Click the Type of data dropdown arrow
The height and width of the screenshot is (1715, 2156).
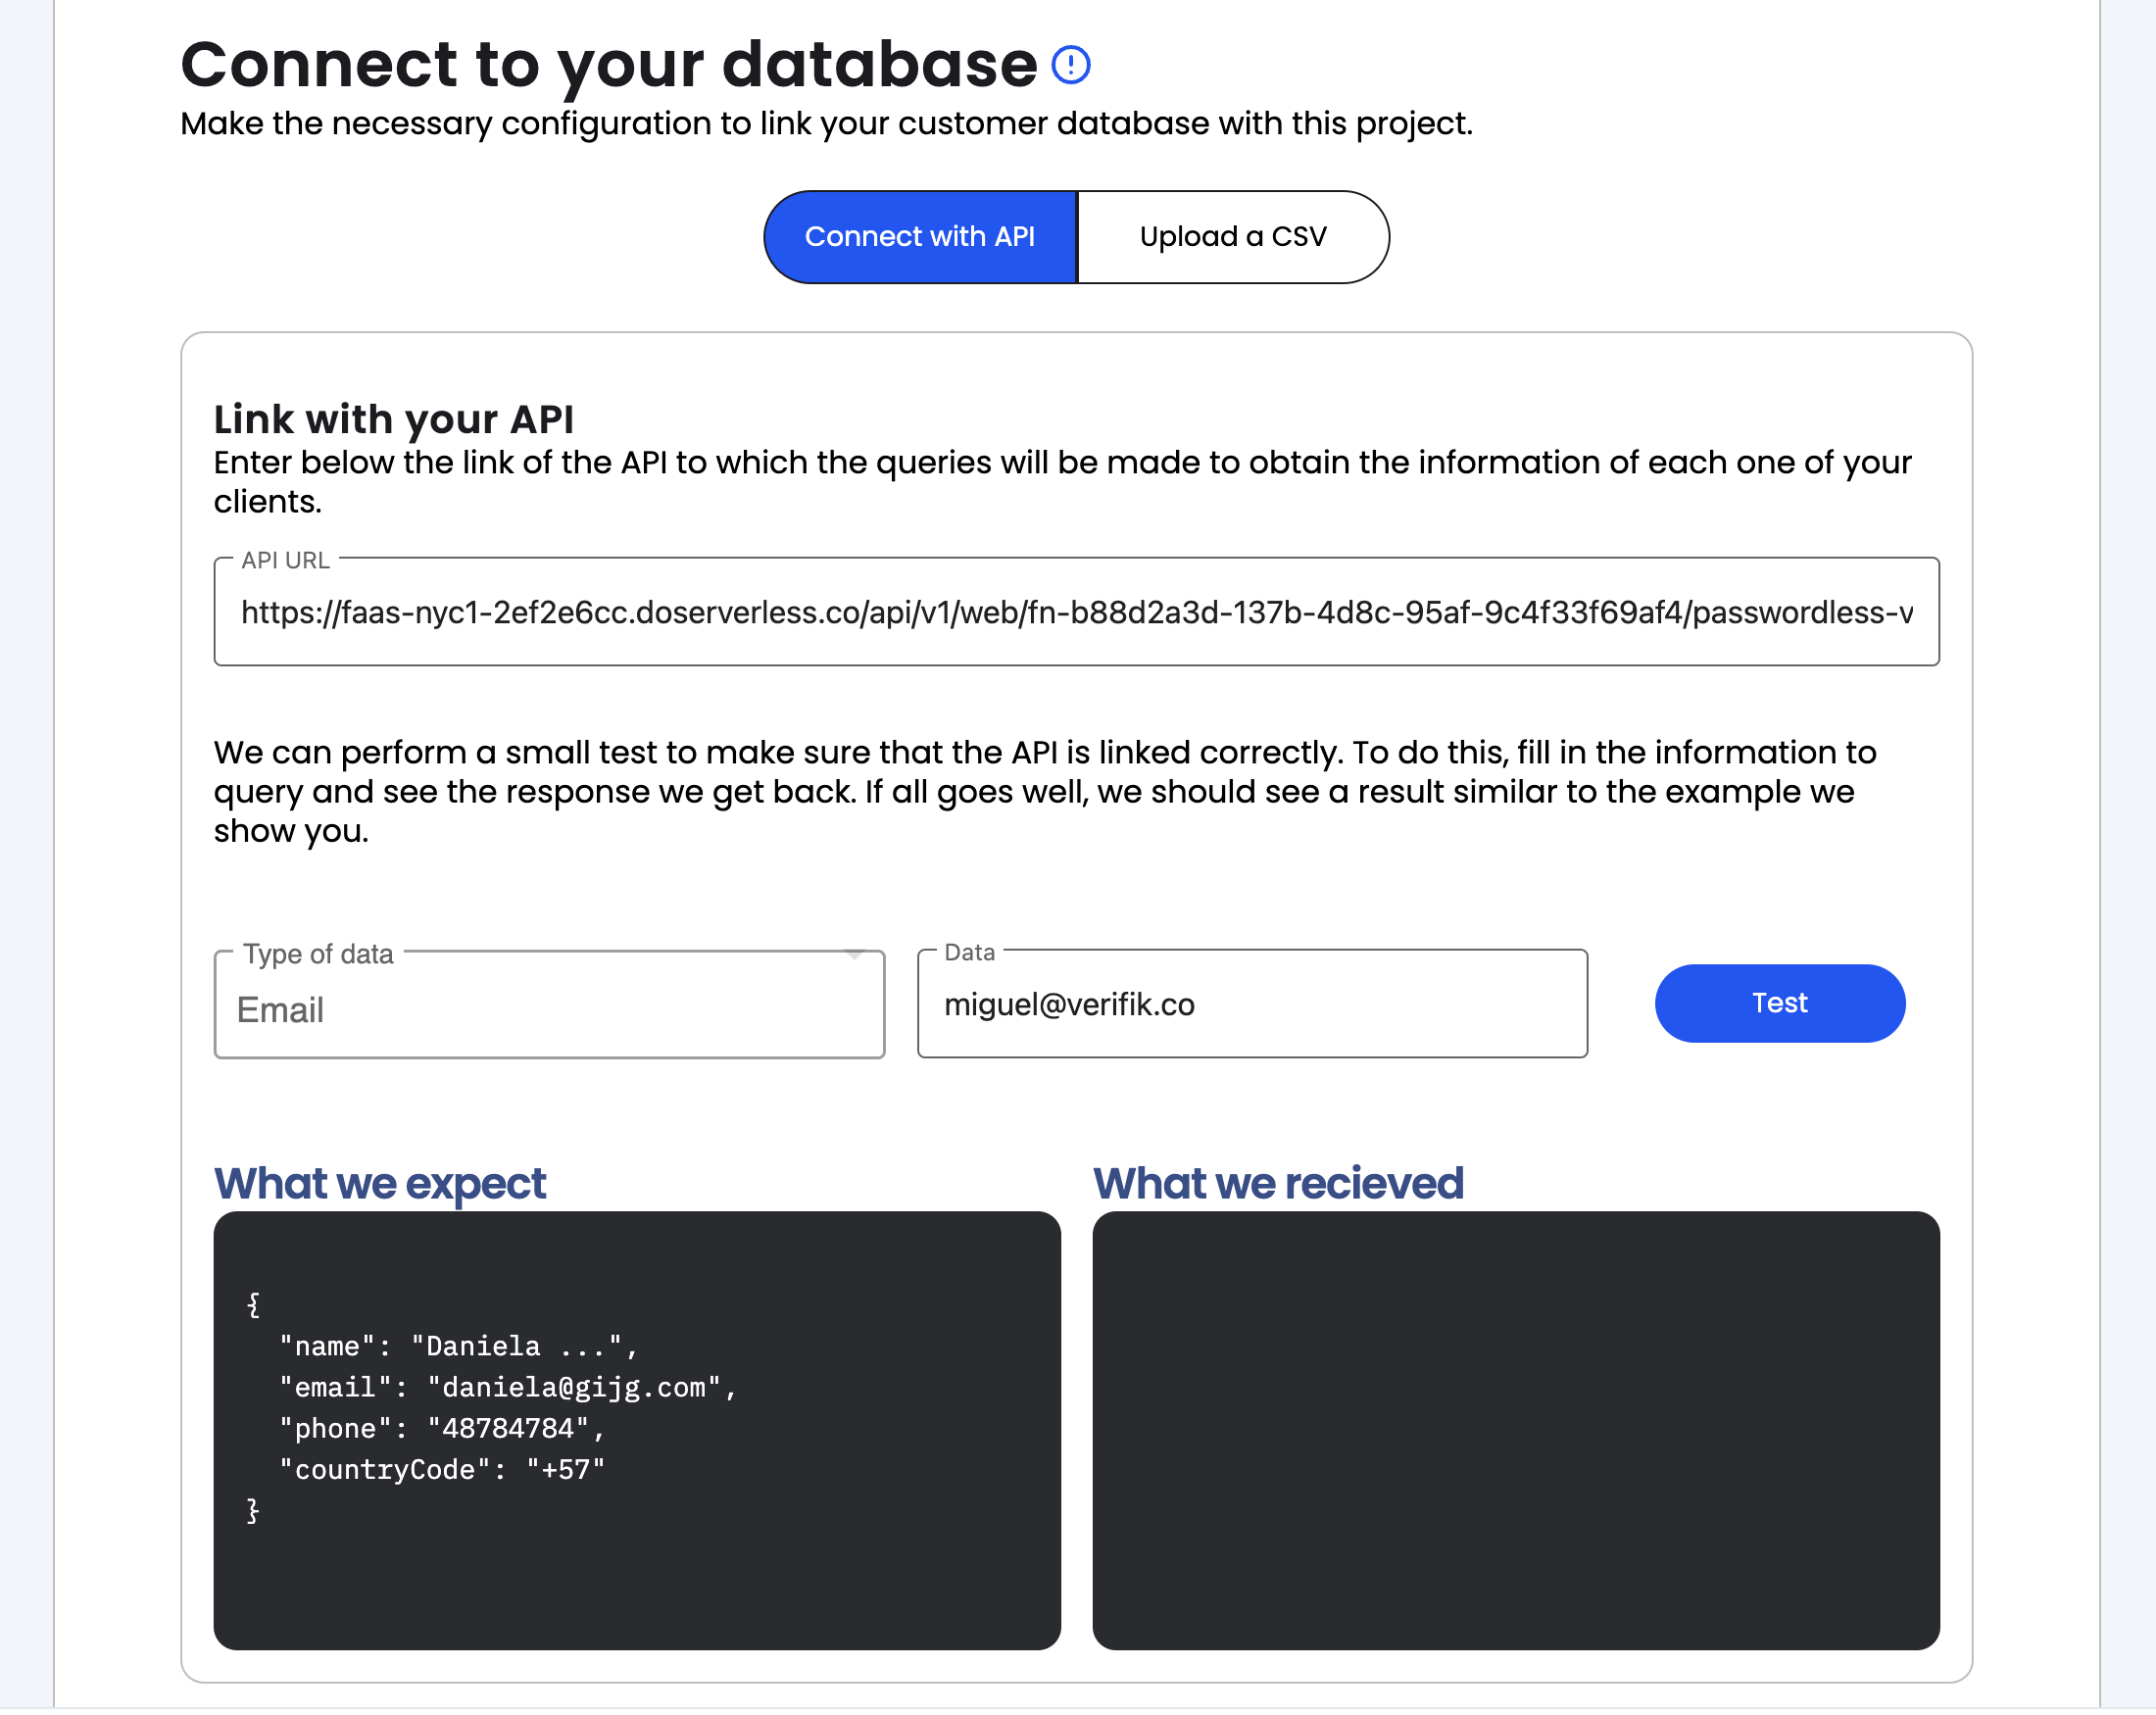(x=854, y=955)
